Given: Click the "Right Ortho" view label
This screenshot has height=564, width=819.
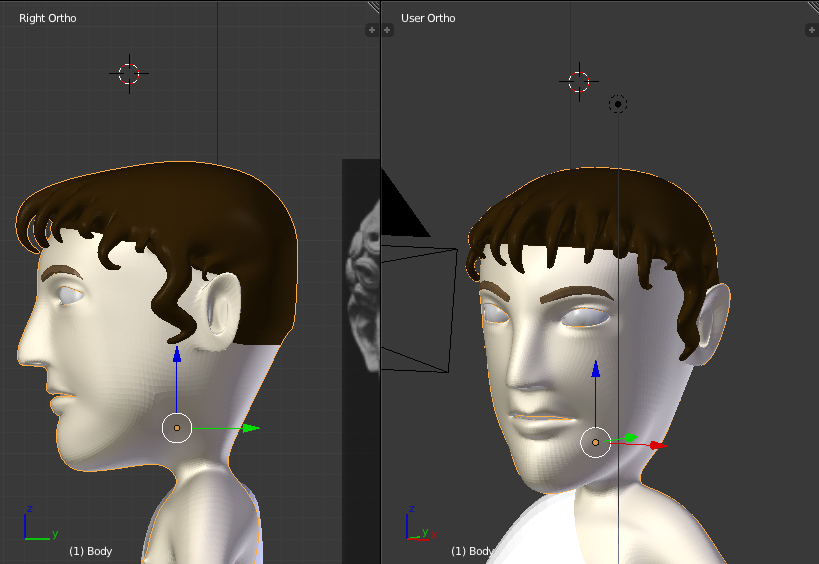Looking at the screenshot, I should [x=47, y=18].
